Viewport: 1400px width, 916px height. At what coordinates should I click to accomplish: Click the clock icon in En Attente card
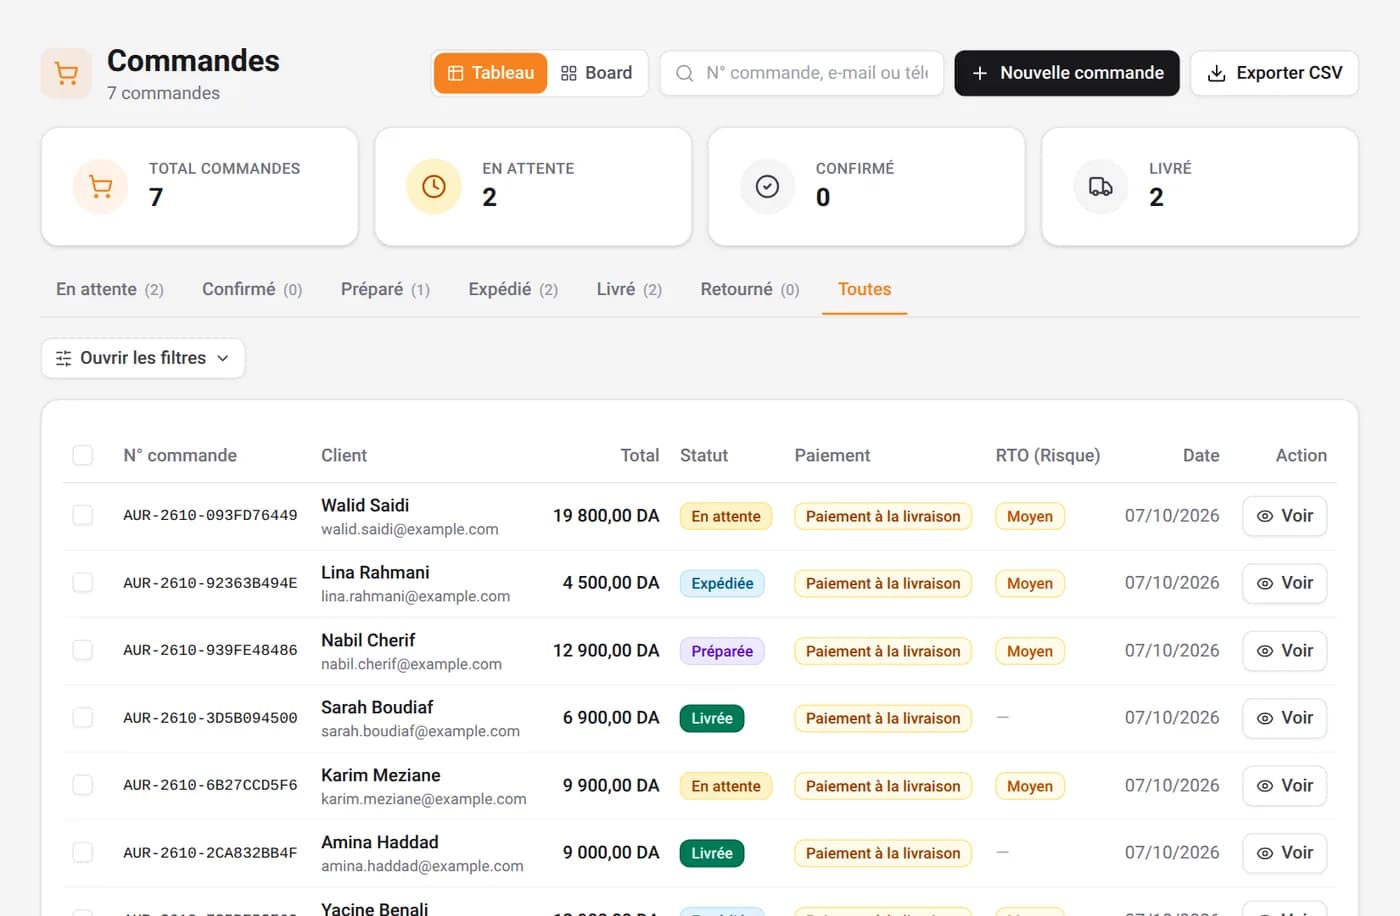434,186
